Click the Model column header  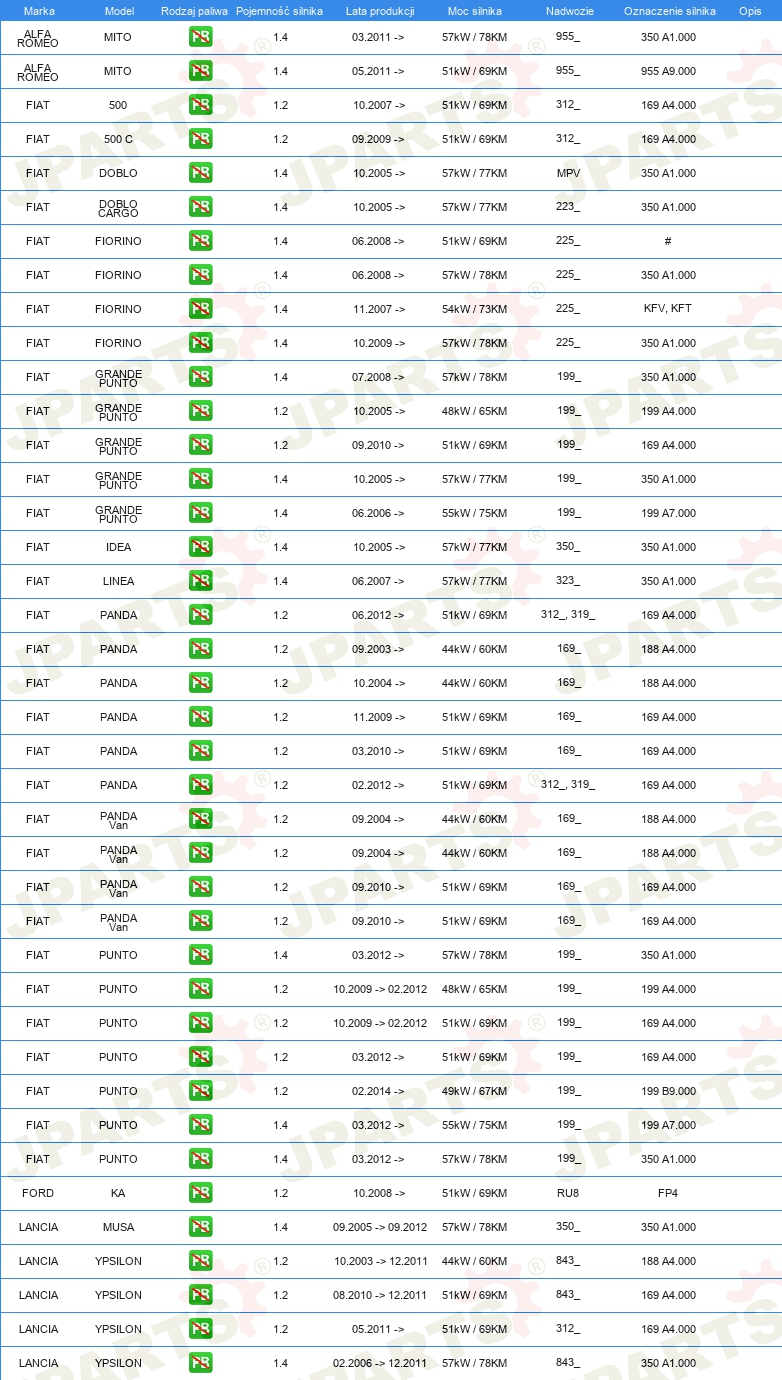tap(119, 11)
